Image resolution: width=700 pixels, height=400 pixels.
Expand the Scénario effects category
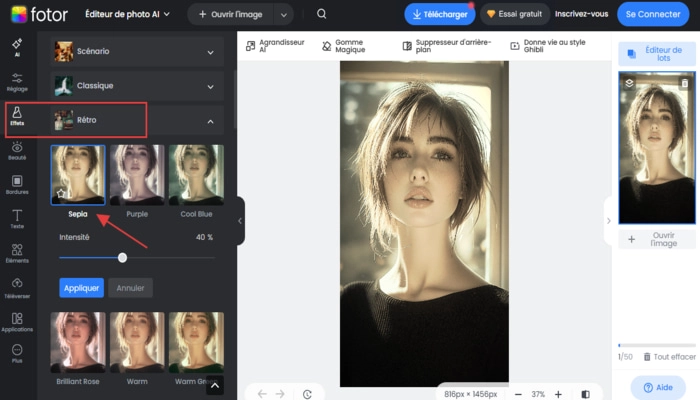tap(137, 51)
